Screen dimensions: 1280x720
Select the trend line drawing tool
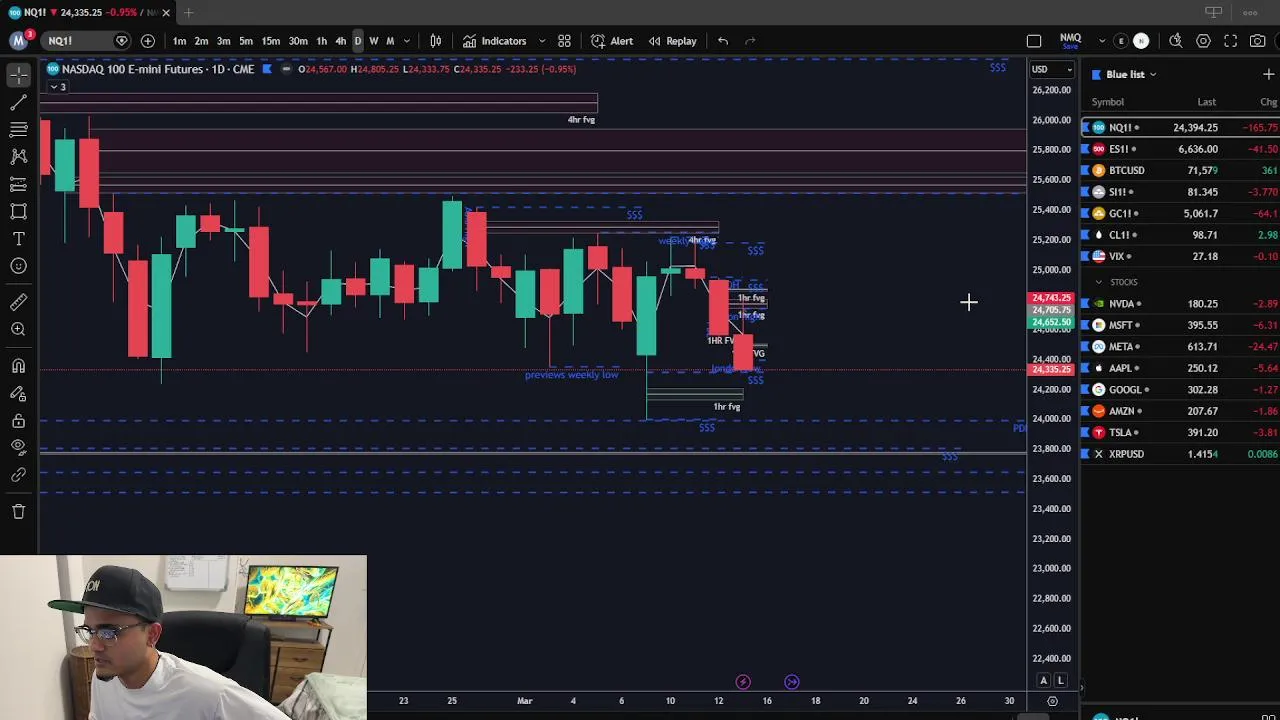18,102
